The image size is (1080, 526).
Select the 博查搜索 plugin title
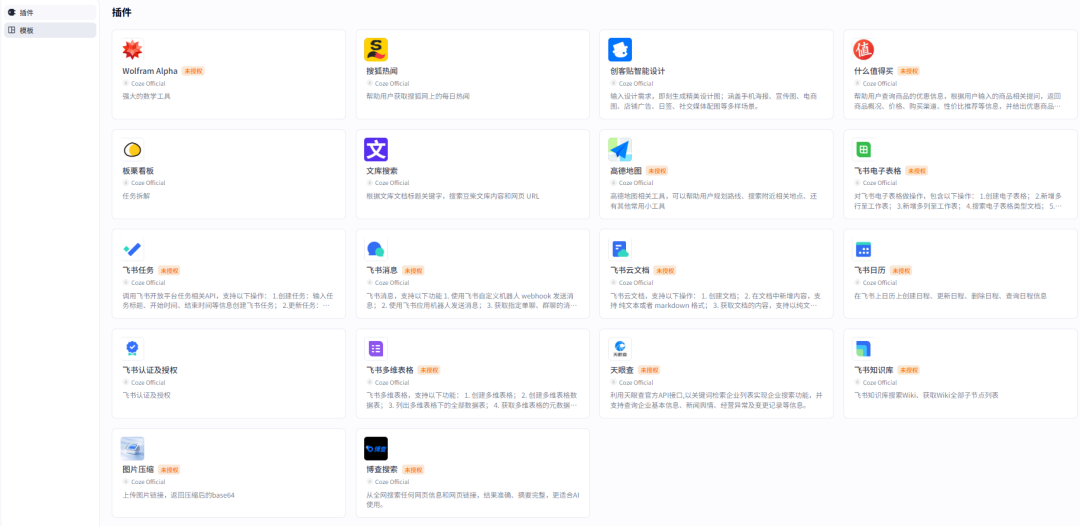point(382,470)
